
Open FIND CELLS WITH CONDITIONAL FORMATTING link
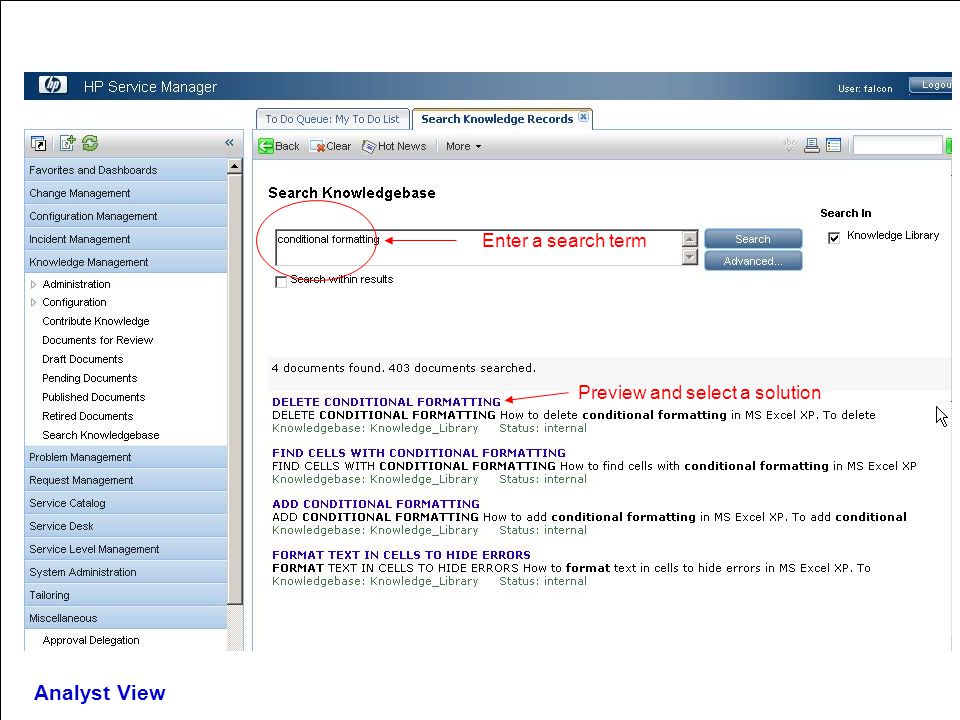point(419,453)
